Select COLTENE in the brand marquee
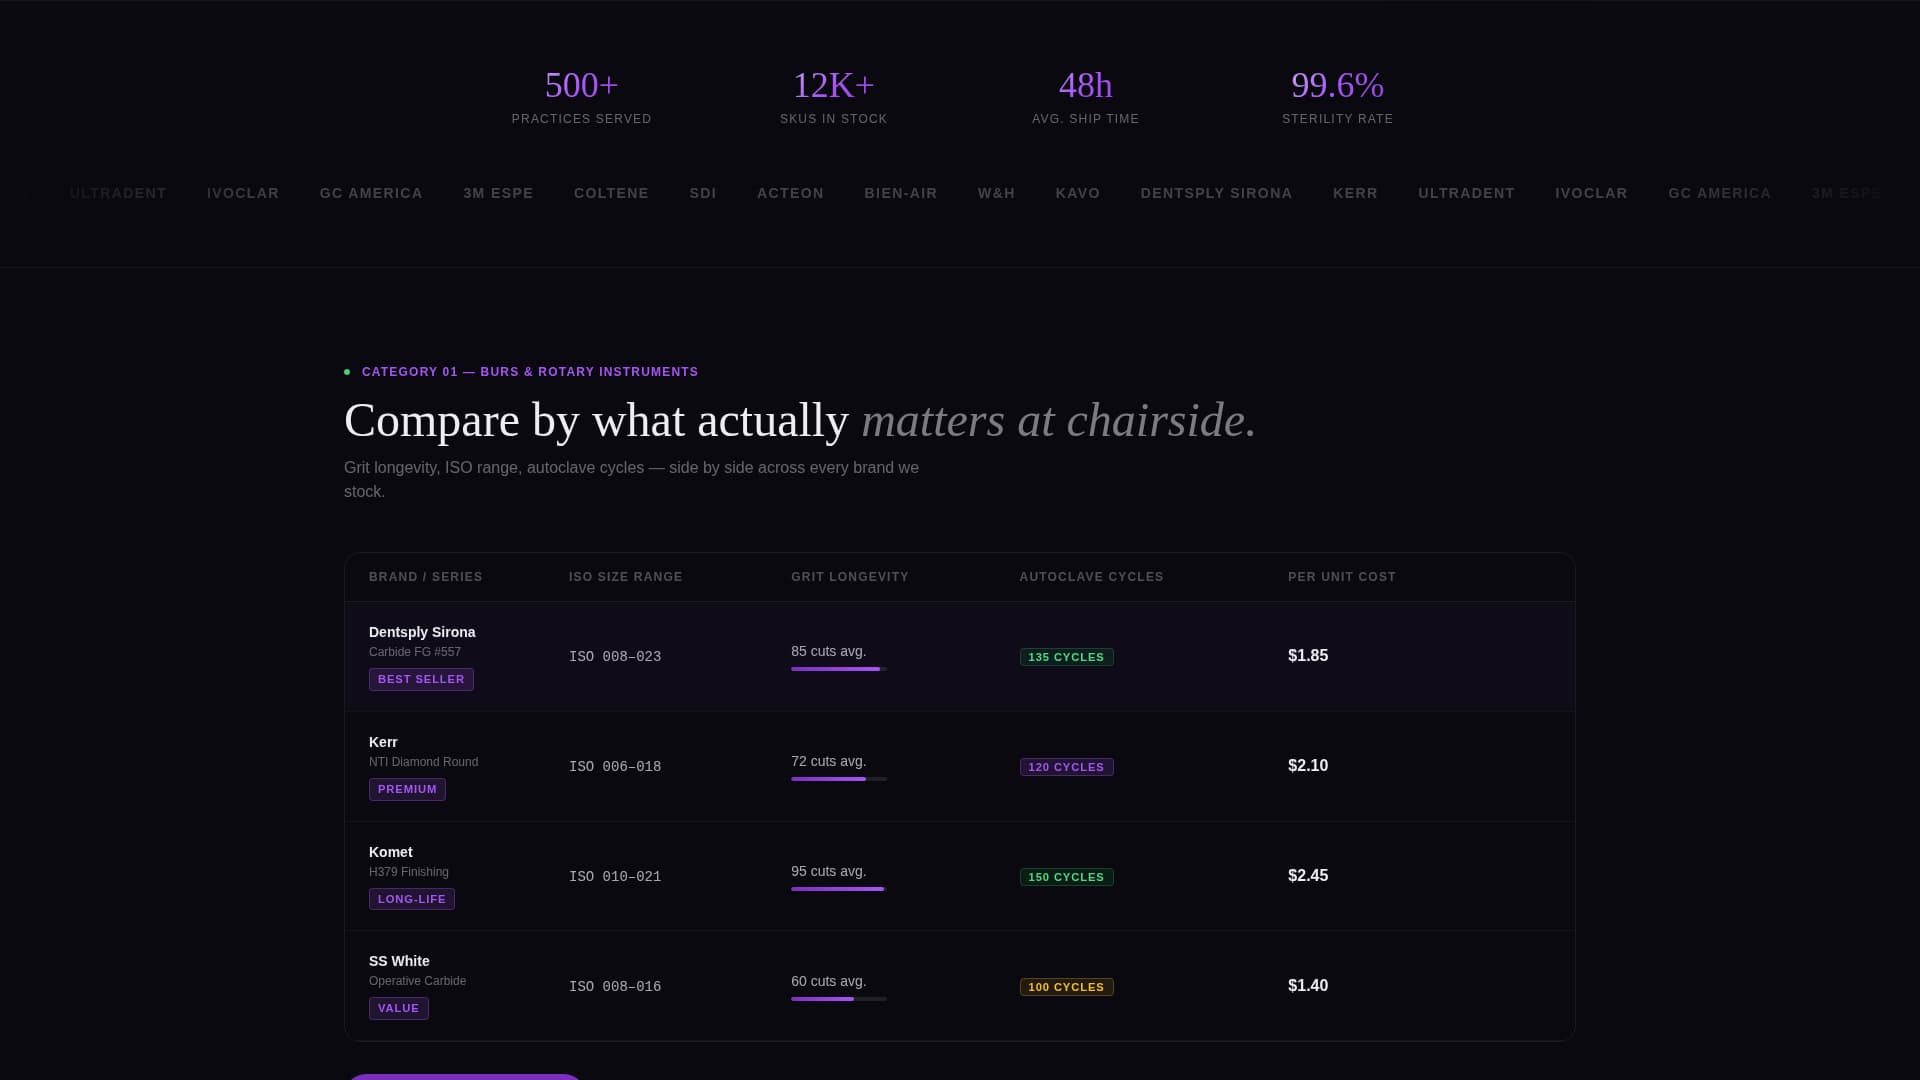Screen dimensions: 1920x1080 [611, 193]
